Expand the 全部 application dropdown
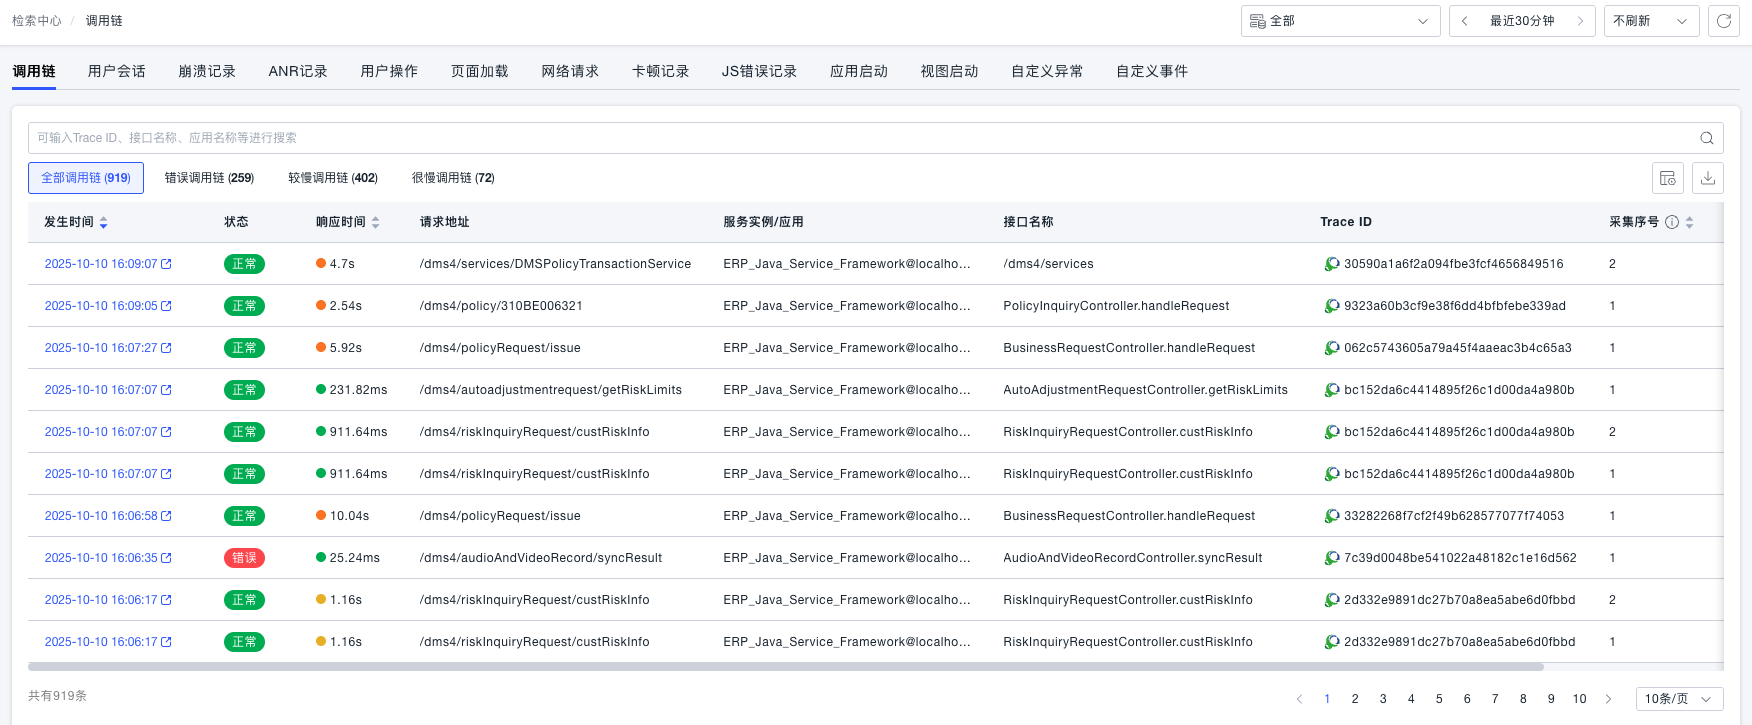Image resolution: width=1752 pixels, height=725 pixels. click(1340, 21)
